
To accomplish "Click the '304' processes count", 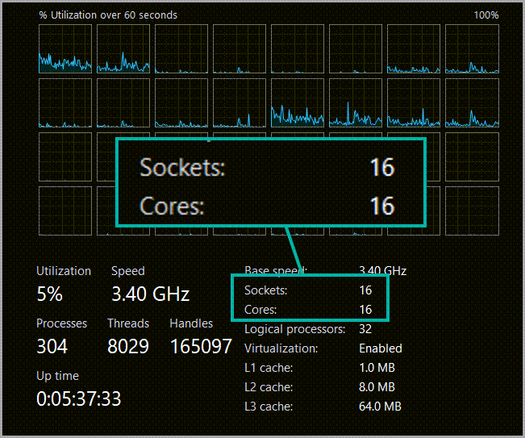I will click(52, 346).
